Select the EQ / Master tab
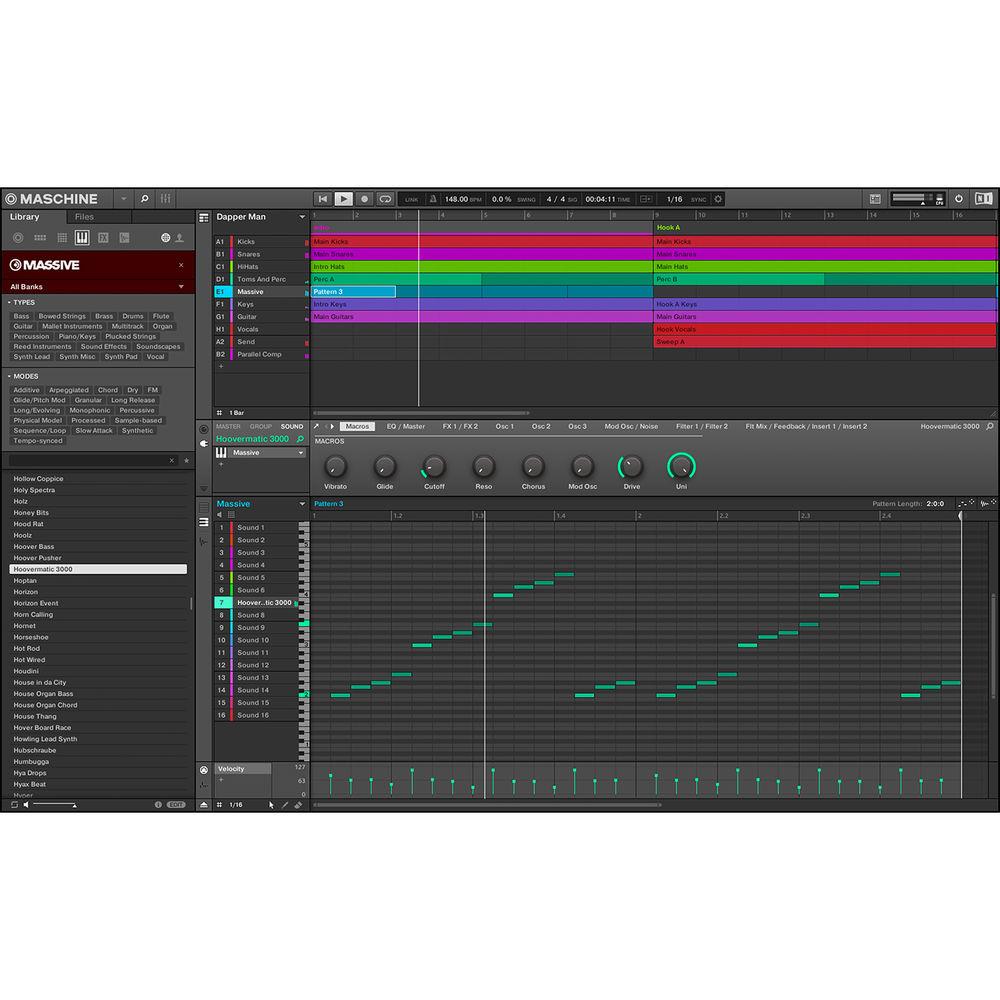 click(406, 426)
